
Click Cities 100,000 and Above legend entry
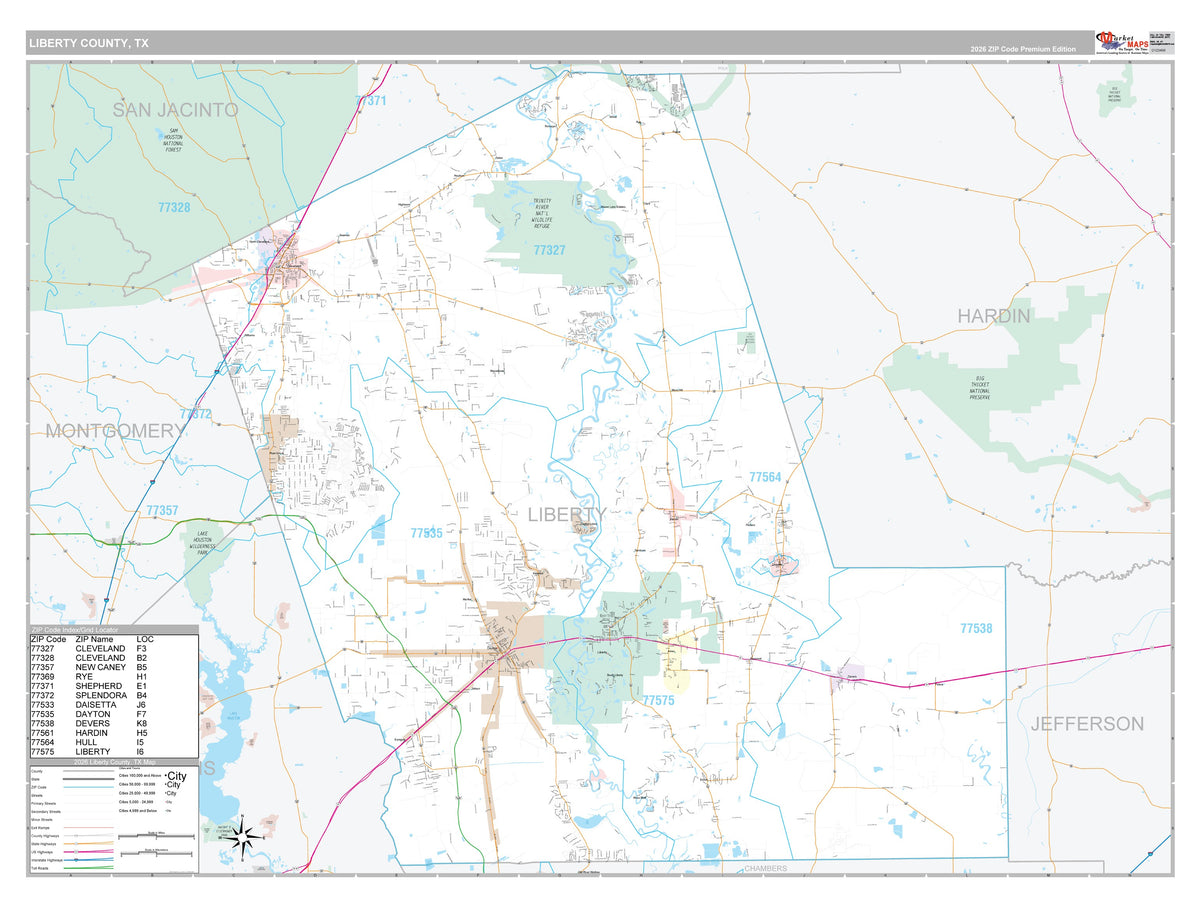[x=153, y=776]
